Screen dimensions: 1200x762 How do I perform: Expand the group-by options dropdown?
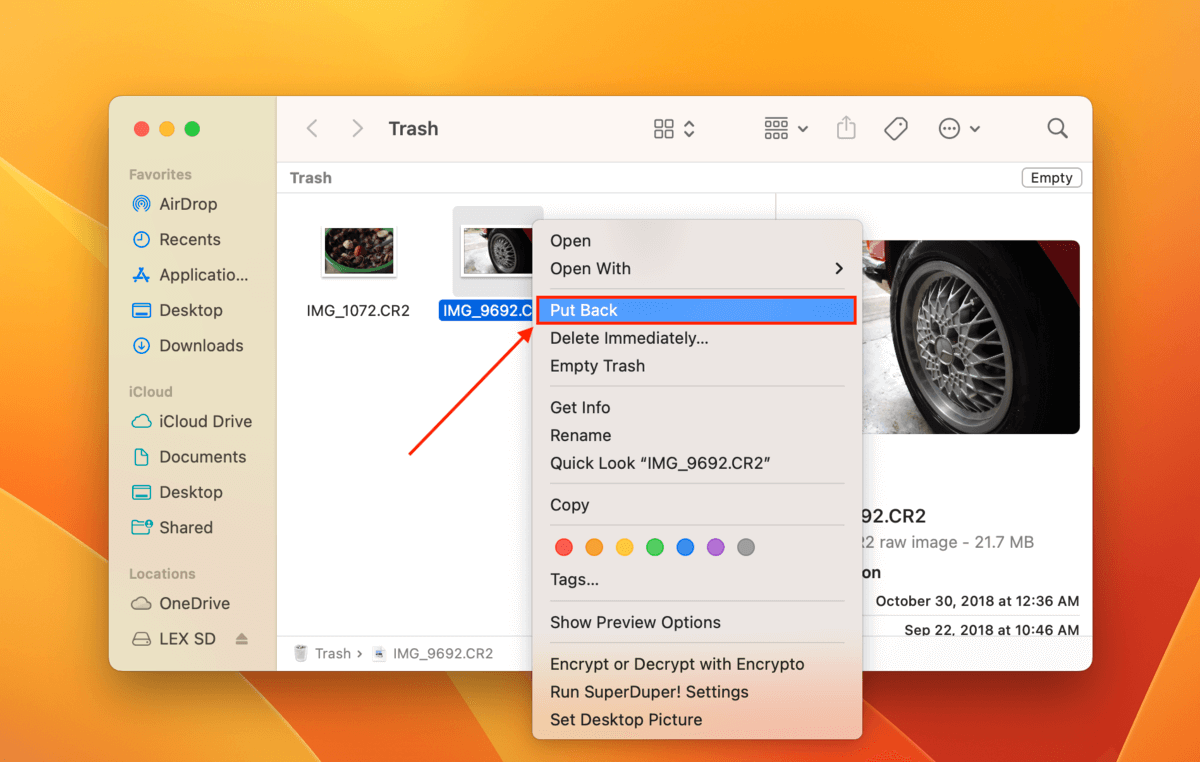pos(786,128)
